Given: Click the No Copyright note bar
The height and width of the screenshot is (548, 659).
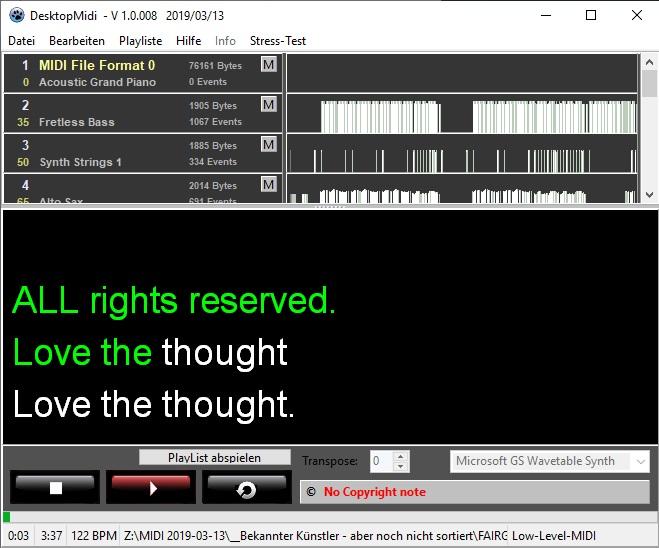Looking at the screenshot, I should coord(475,492).
